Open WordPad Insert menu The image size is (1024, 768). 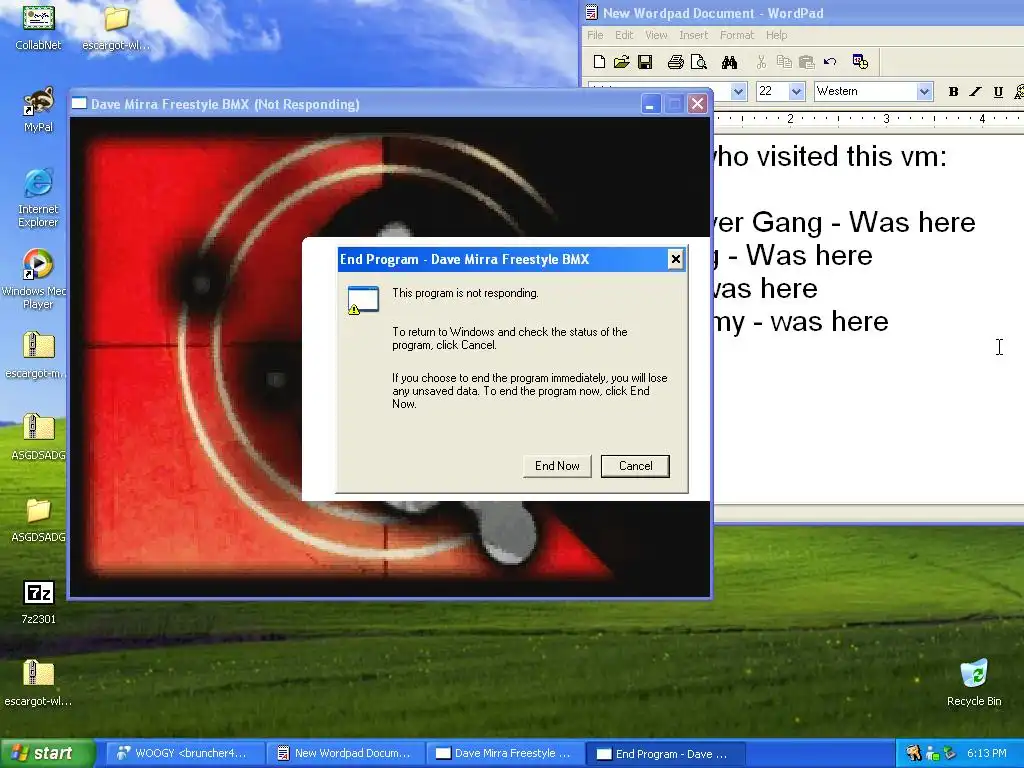[x=693, y=35]
